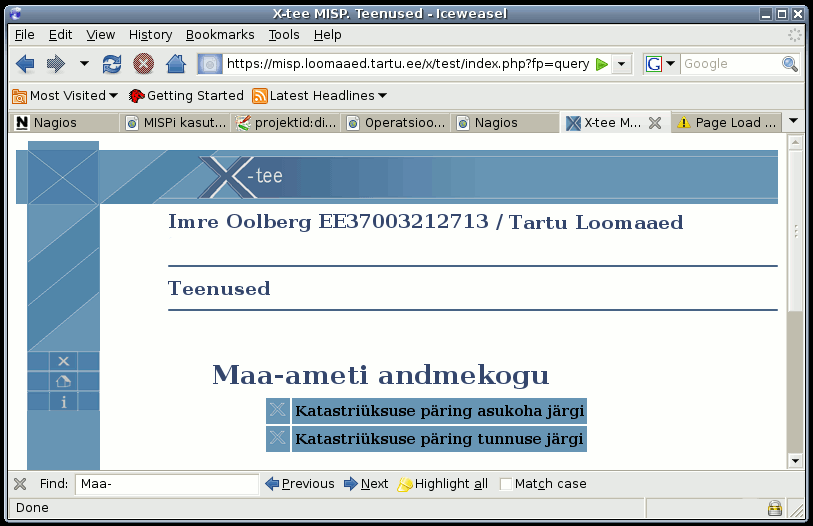
Task: Switch to the Nagios tab with globe icon
Action: click(506, 123)
